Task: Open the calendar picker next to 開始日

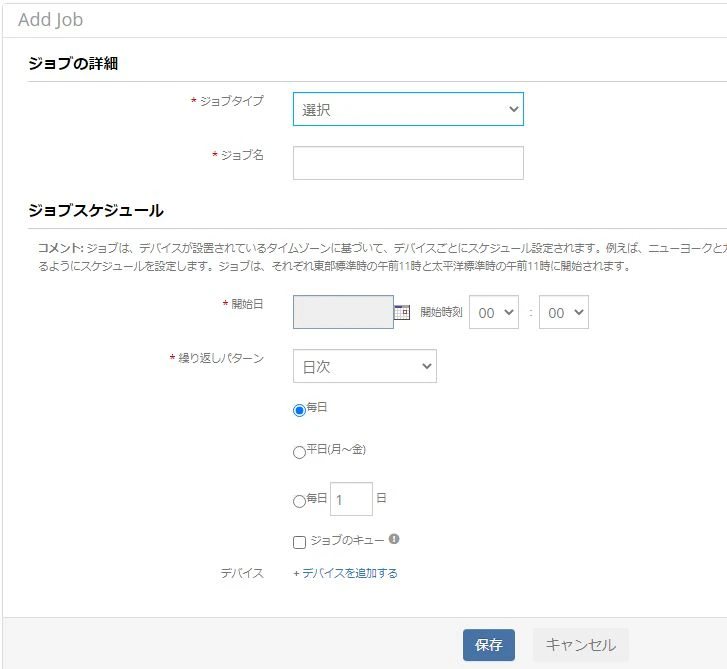Action: pos(402,312)
